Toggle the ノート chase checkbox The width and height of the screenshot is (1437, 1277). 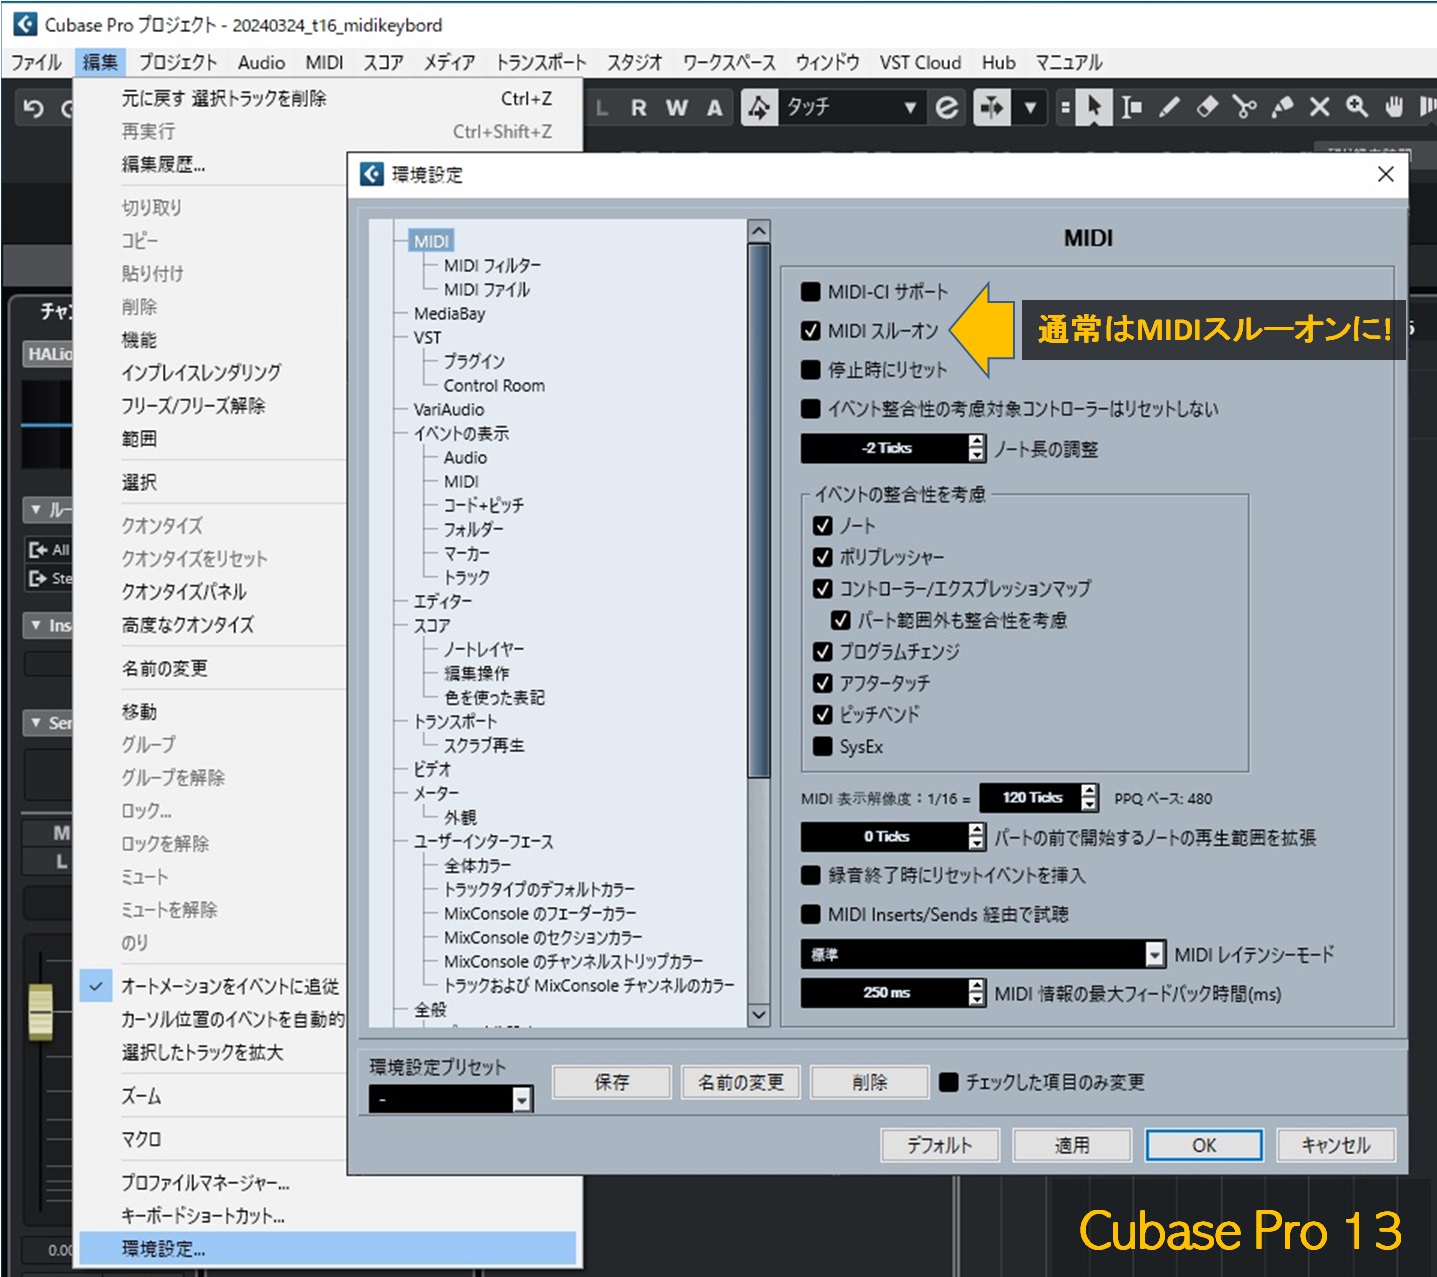coord(823,526)
